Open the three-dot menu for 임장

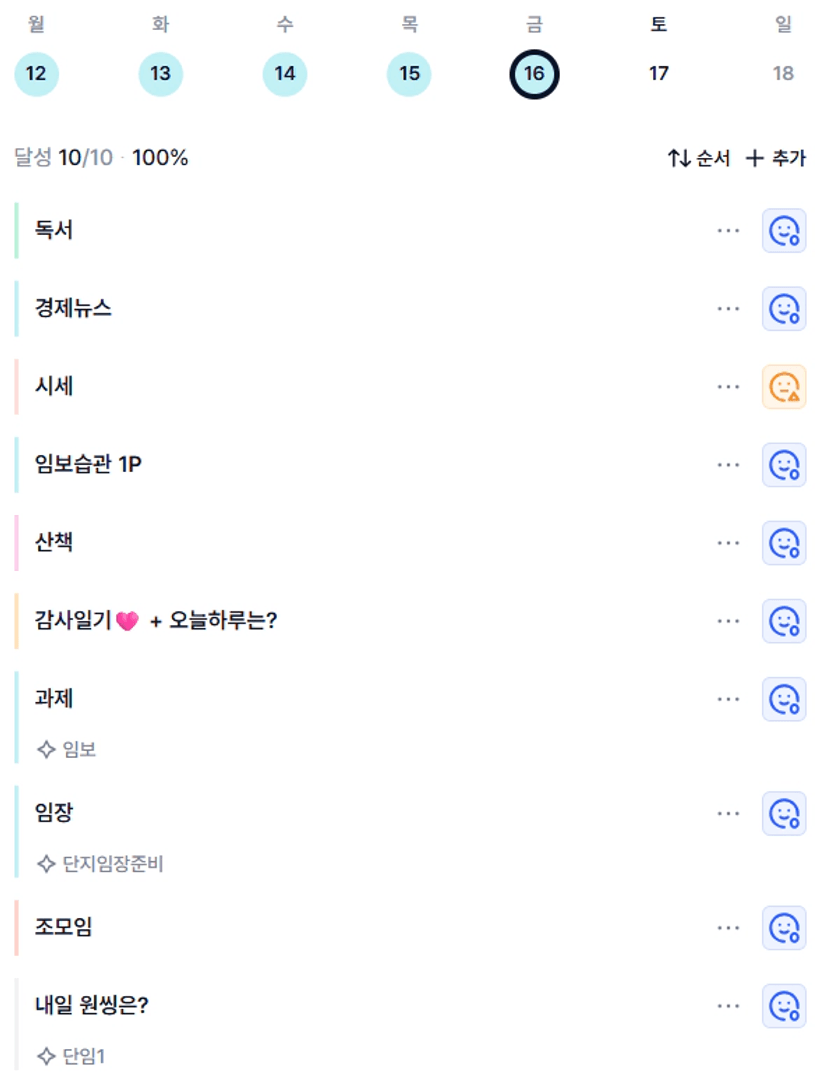pyautogui.click(x=728, y=813)
